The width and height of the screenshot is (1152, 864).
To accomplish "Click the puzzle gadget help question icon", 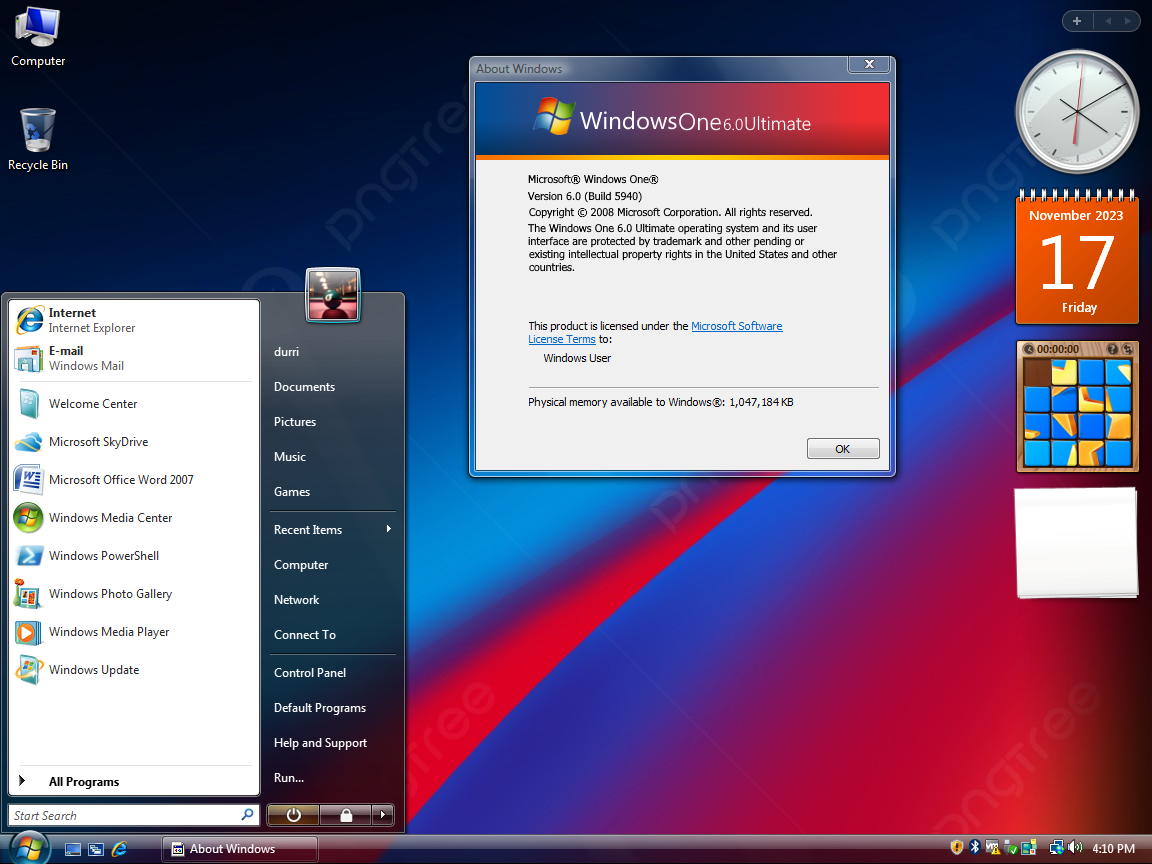I will (1112, 349).
